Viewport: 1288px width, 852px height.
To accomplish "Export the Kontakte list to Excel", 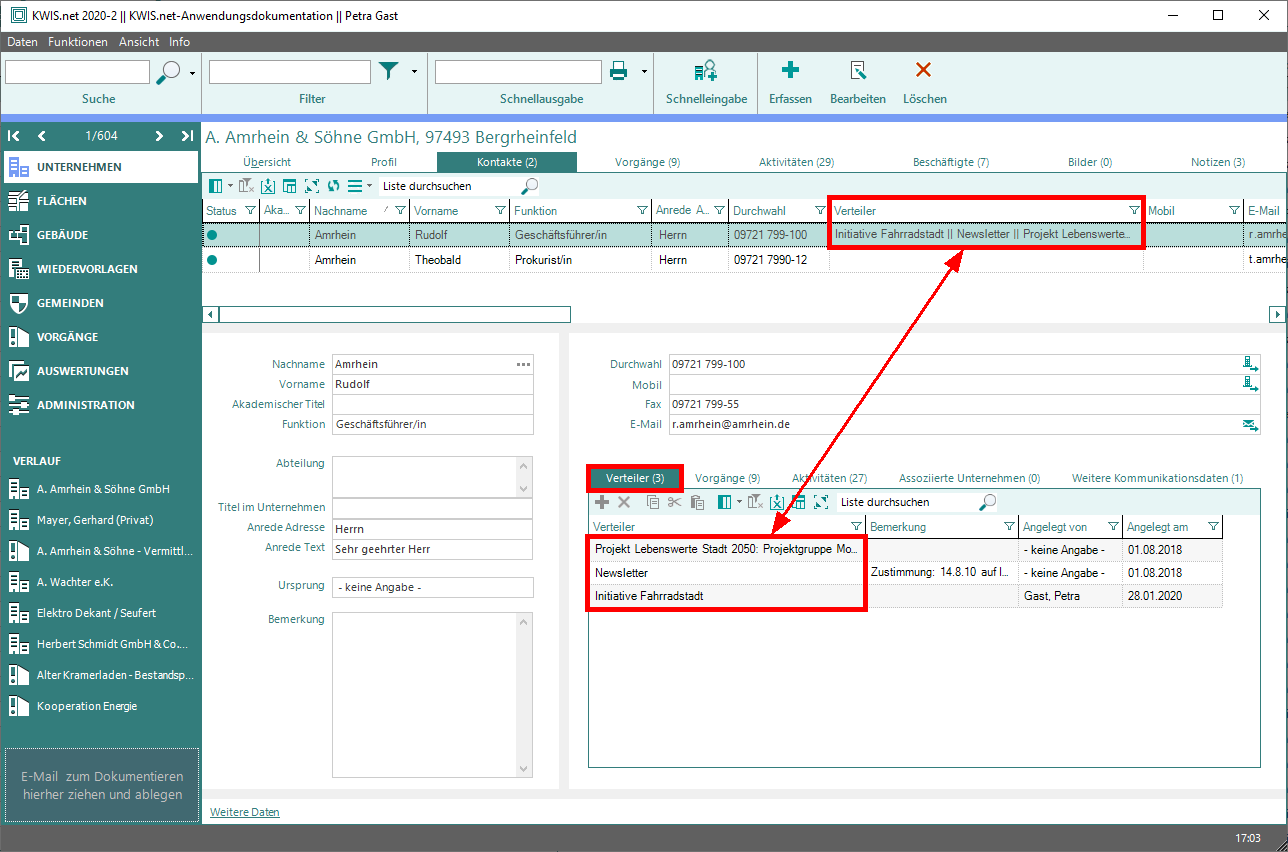I will (268, 186).
